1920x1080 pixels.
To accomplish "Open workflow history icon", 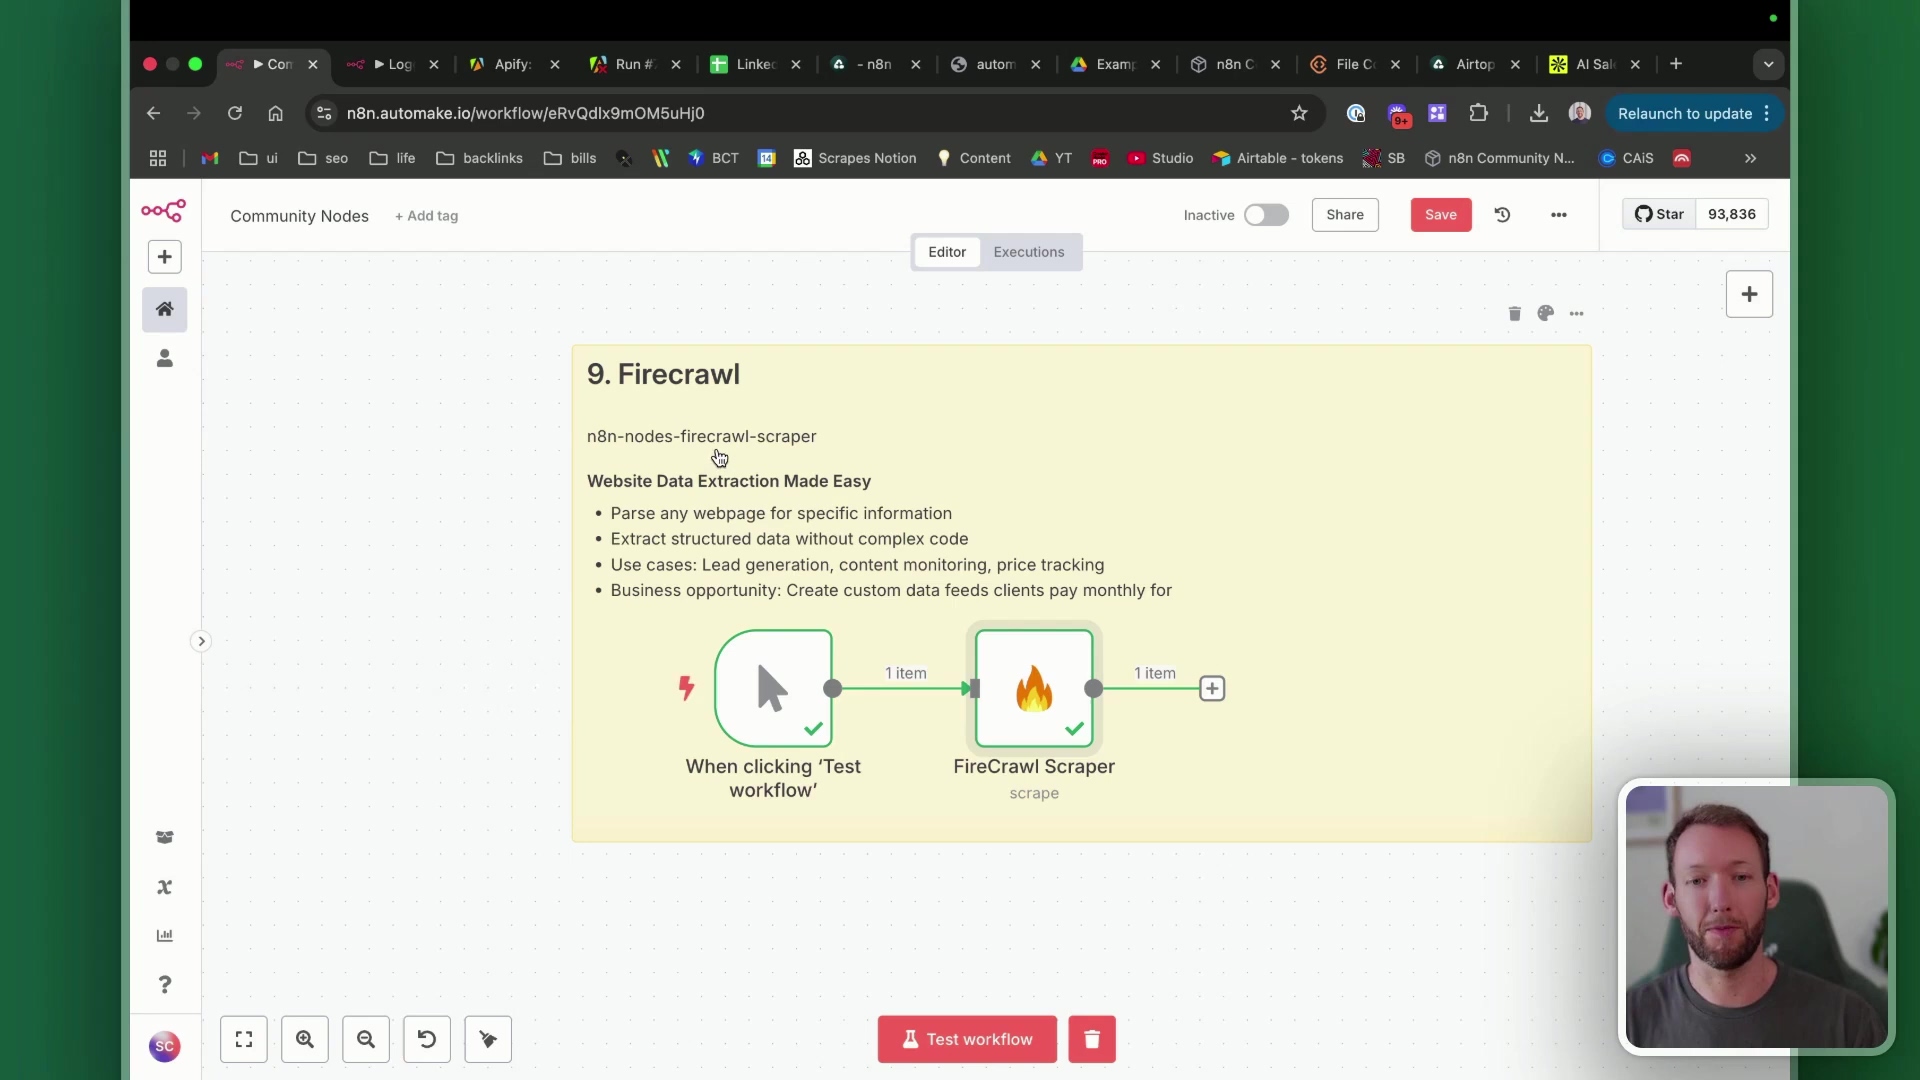I will tap(1502, 215).
